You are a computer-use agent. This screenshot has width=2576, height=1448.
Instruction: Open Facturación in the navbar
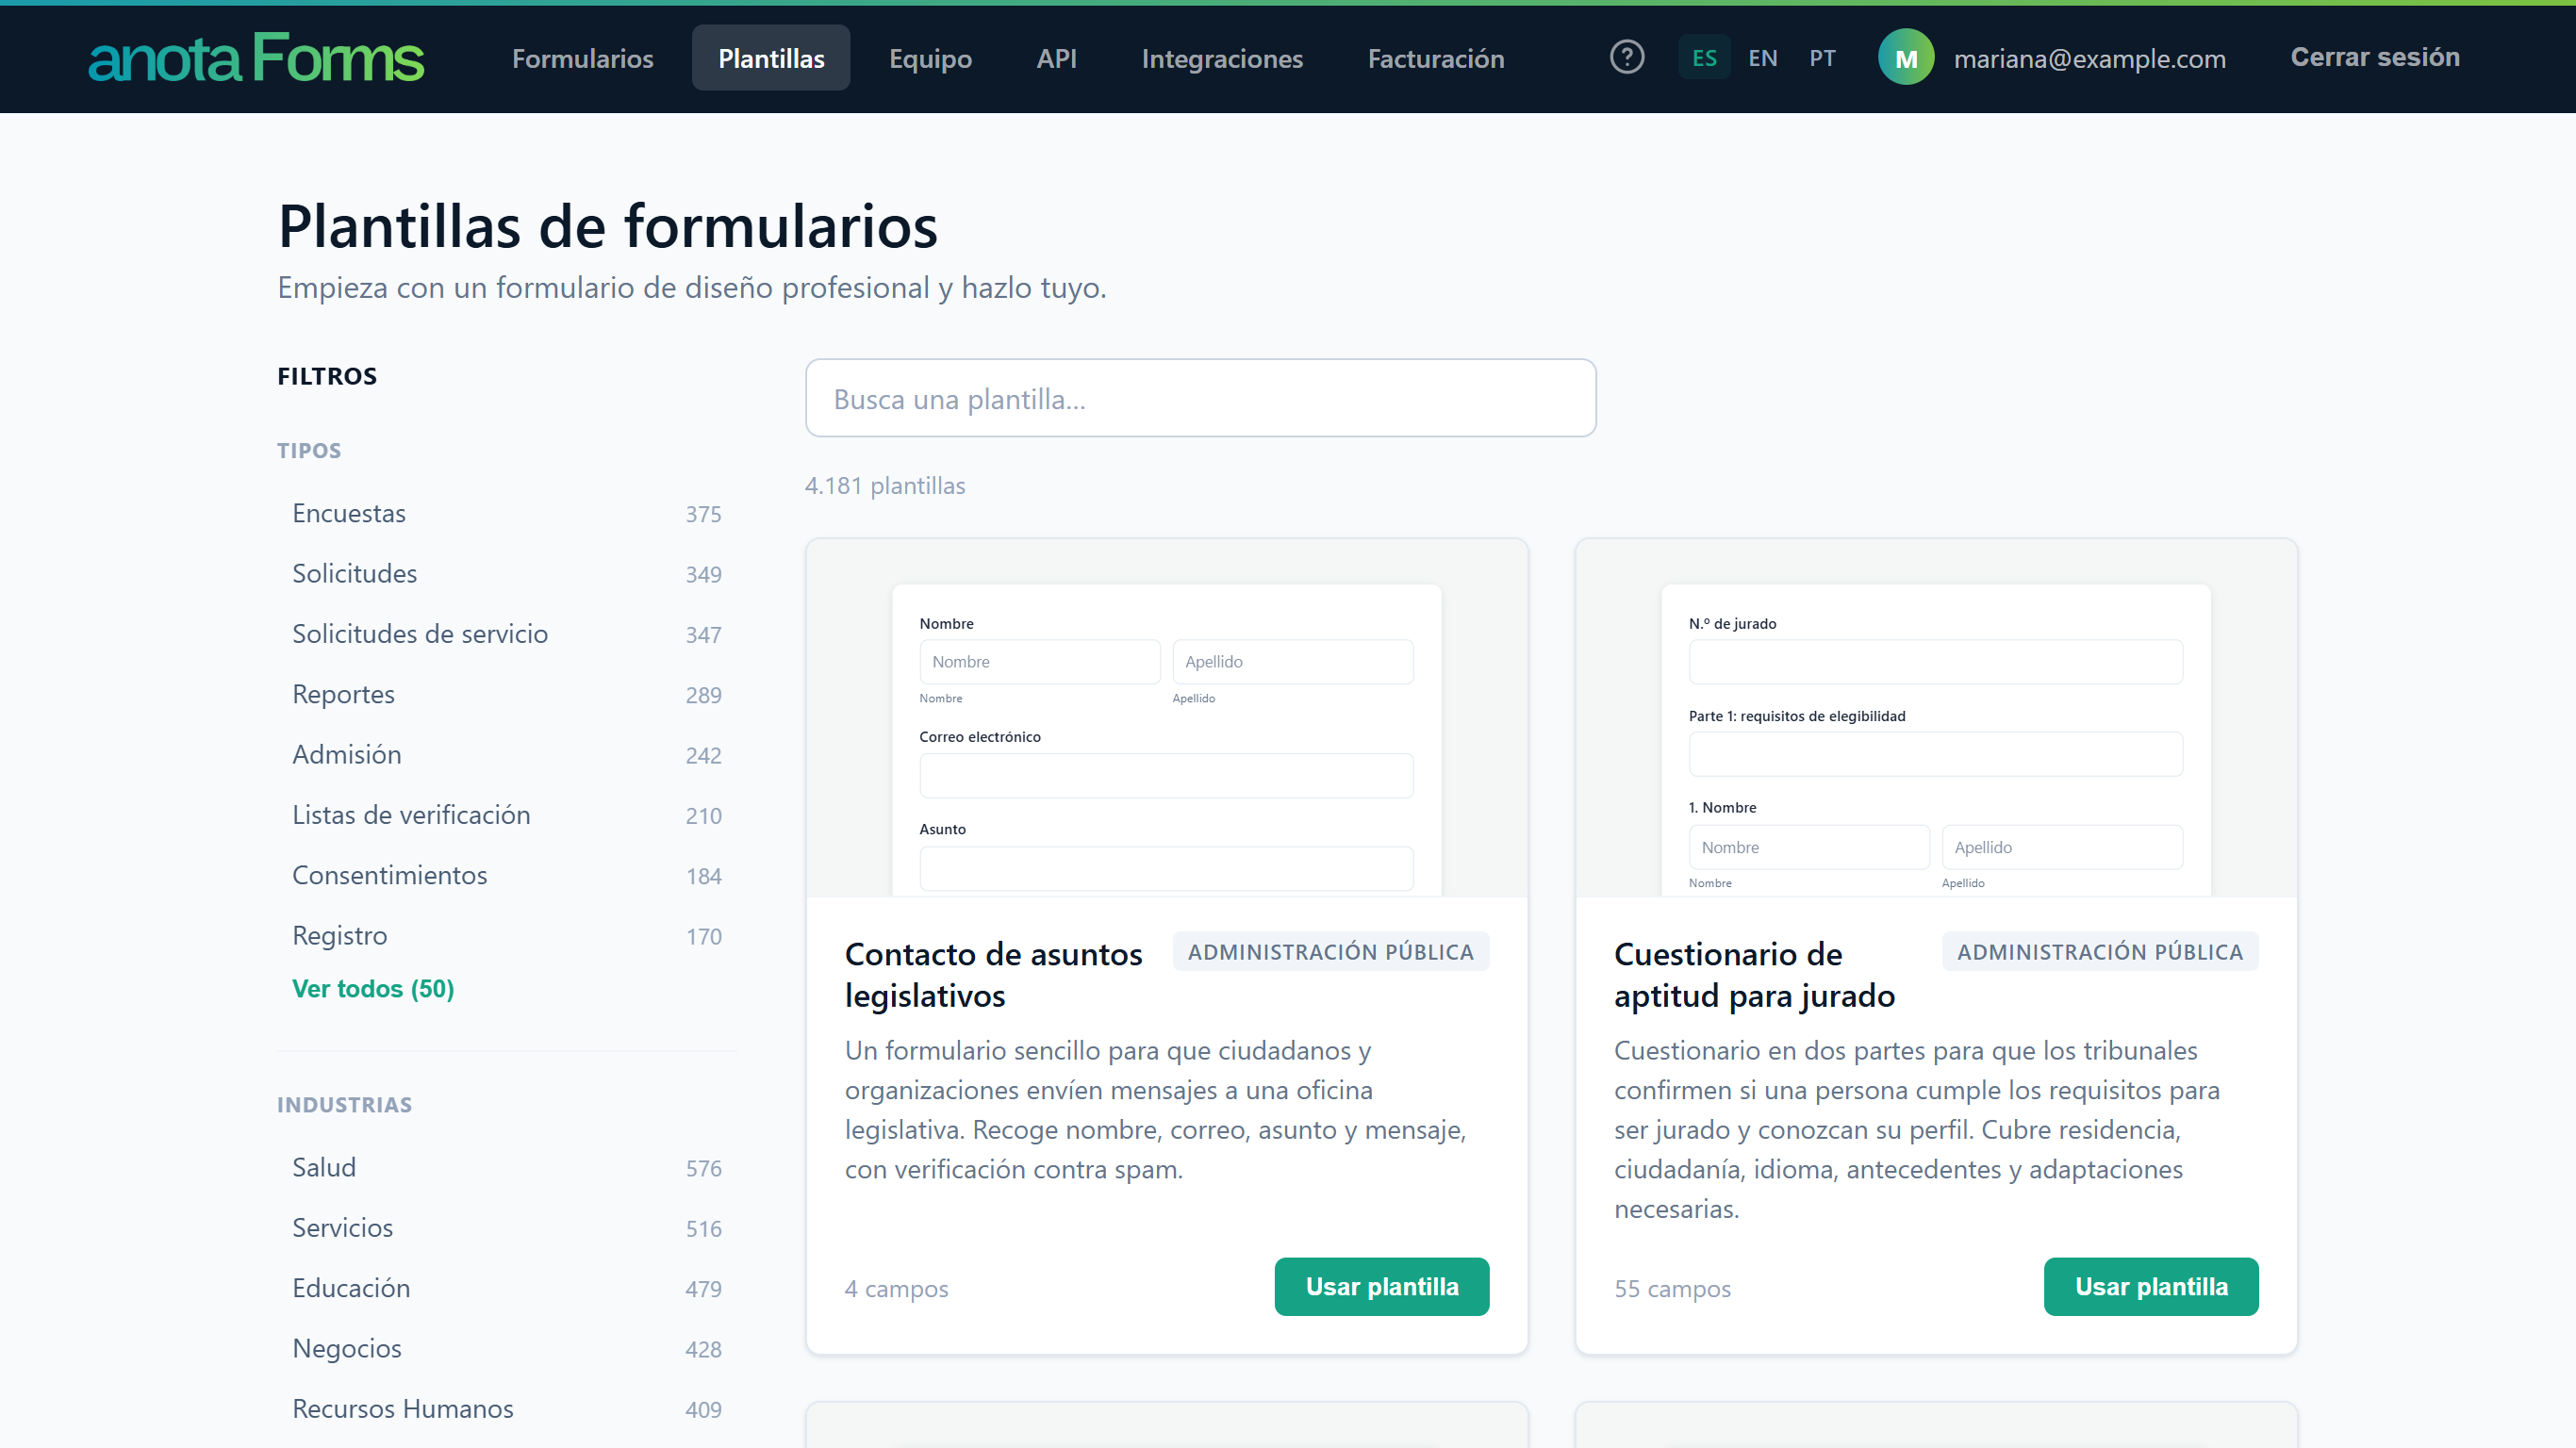[x=1436, y=58]
